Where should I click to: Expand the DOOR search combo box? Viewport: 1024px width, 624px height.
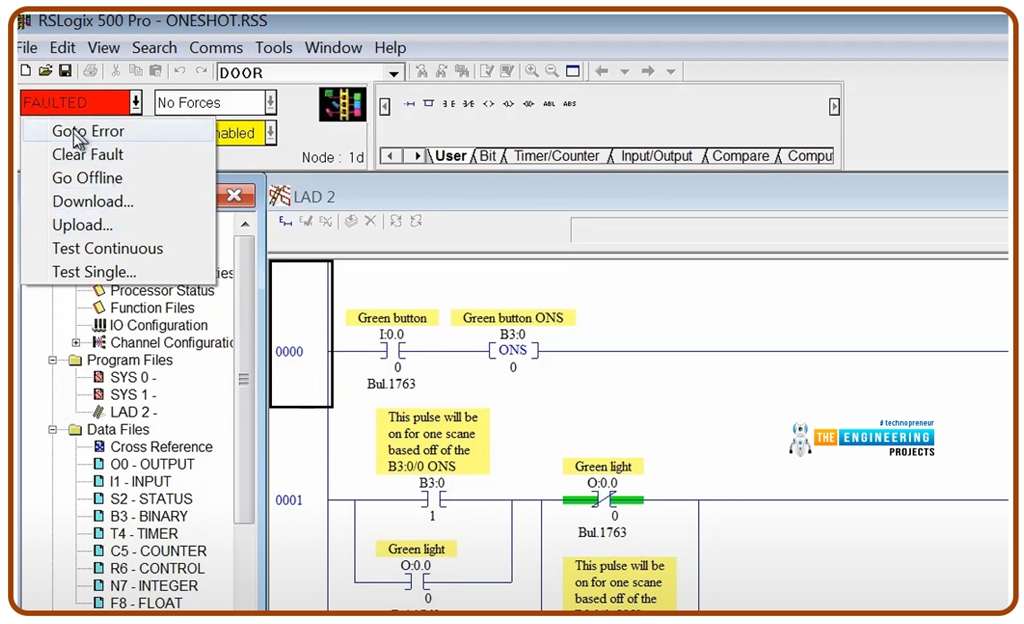394,73
